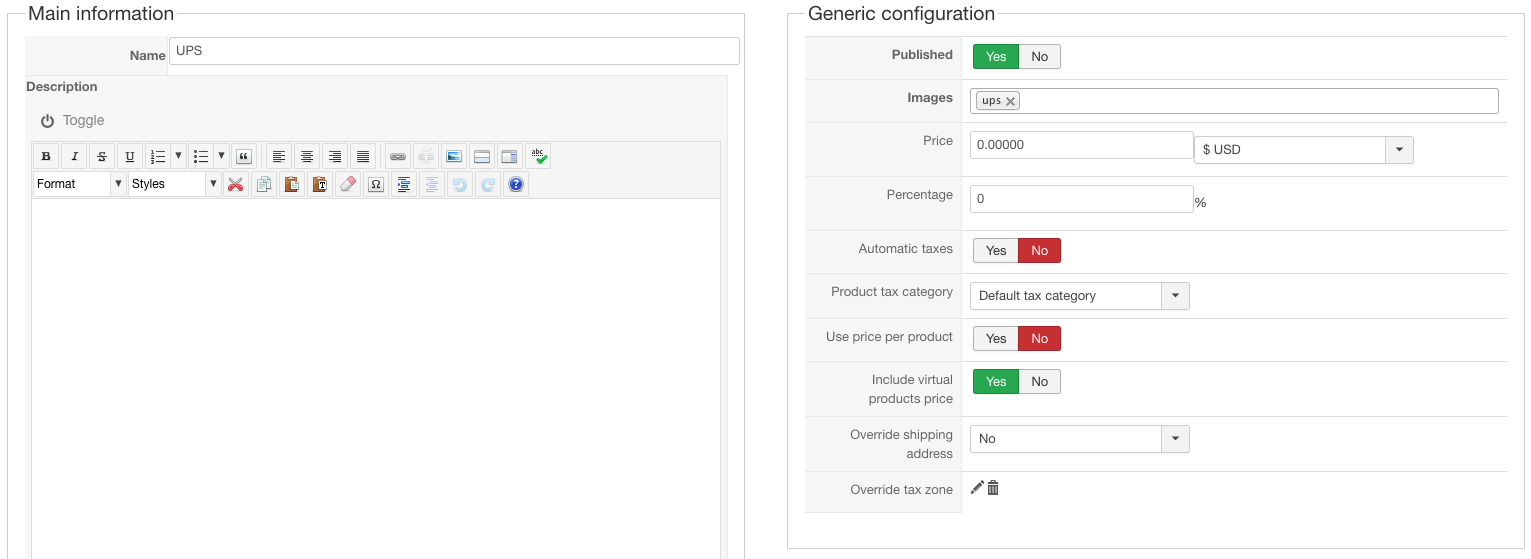Switch Use price per product to Yes

(x=996, y=339)
